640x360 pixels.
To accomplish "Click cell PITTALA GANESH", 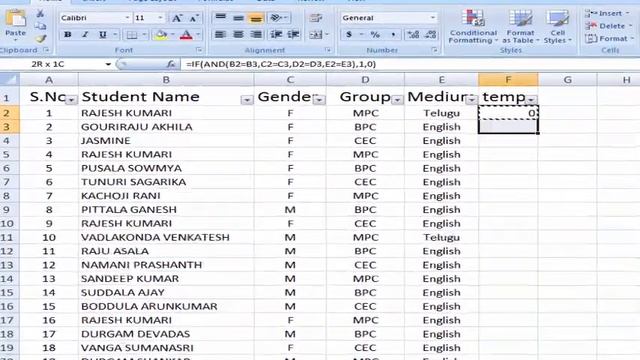I will 166,210.
